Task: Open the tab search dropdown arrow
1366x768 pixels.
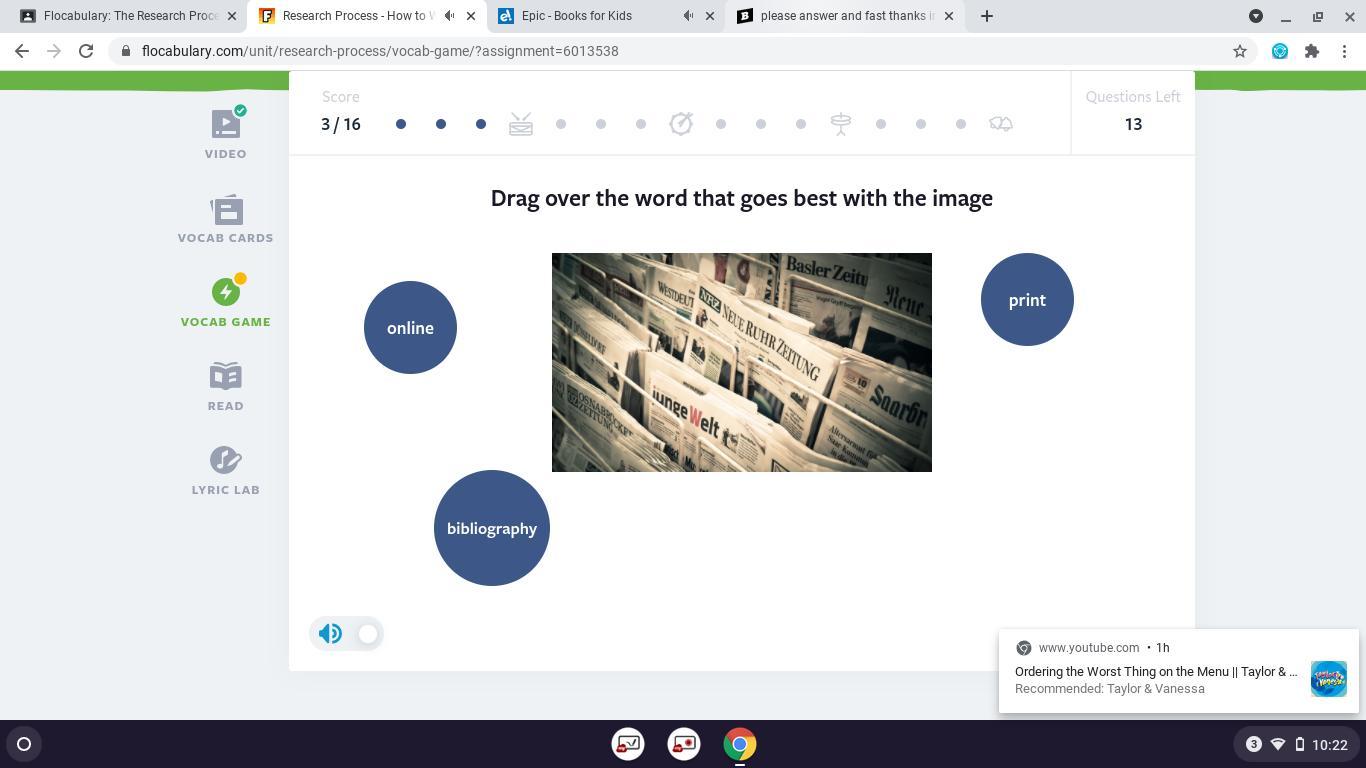Action: [1256, 16]
